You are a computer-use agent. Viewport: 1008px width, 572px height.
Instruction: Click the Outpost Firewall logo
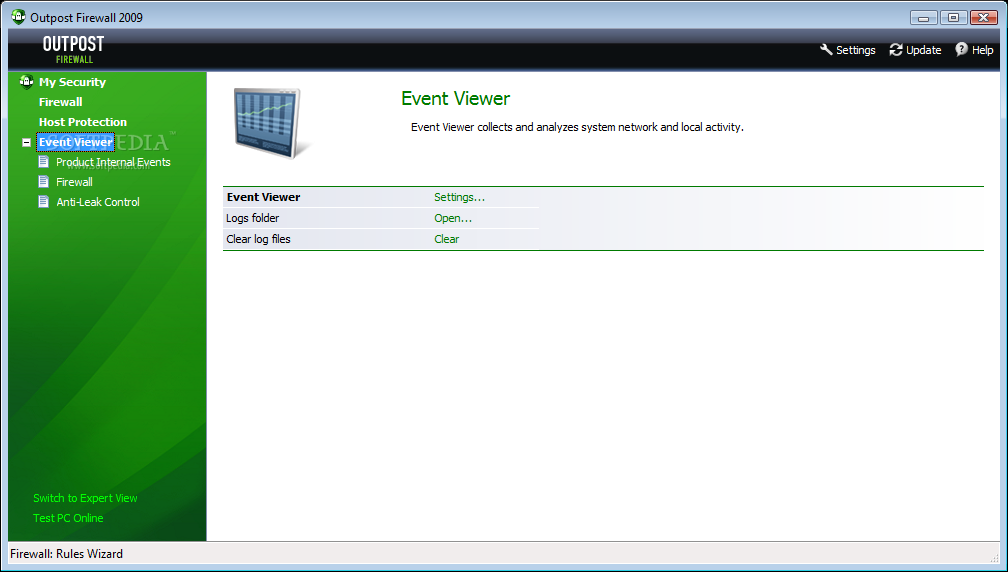[73, 49]
